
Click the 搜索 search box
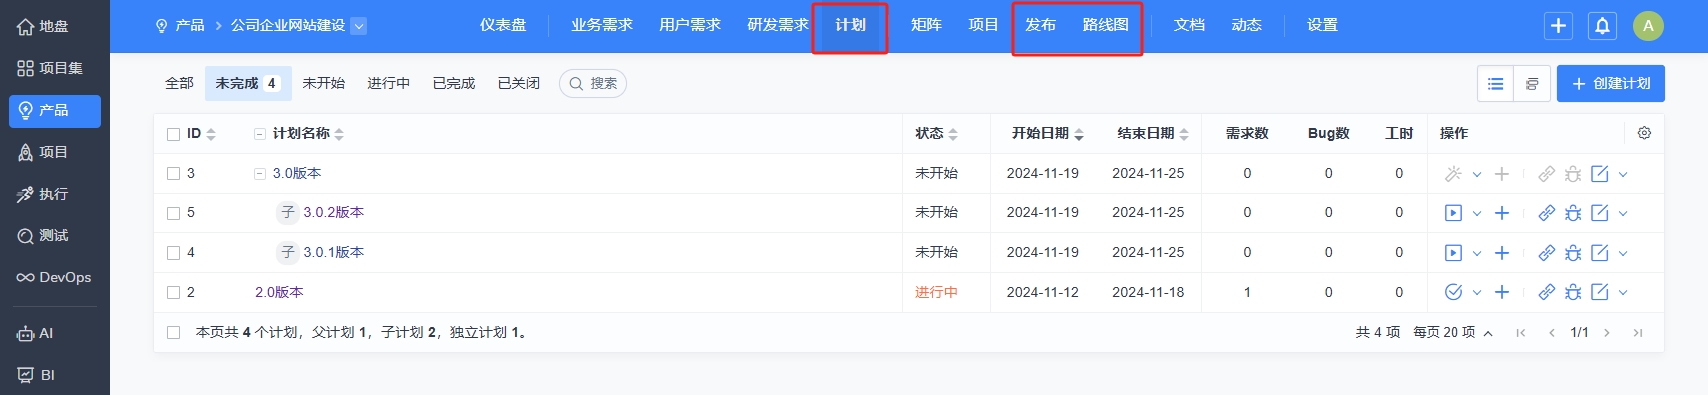(593, 84)
